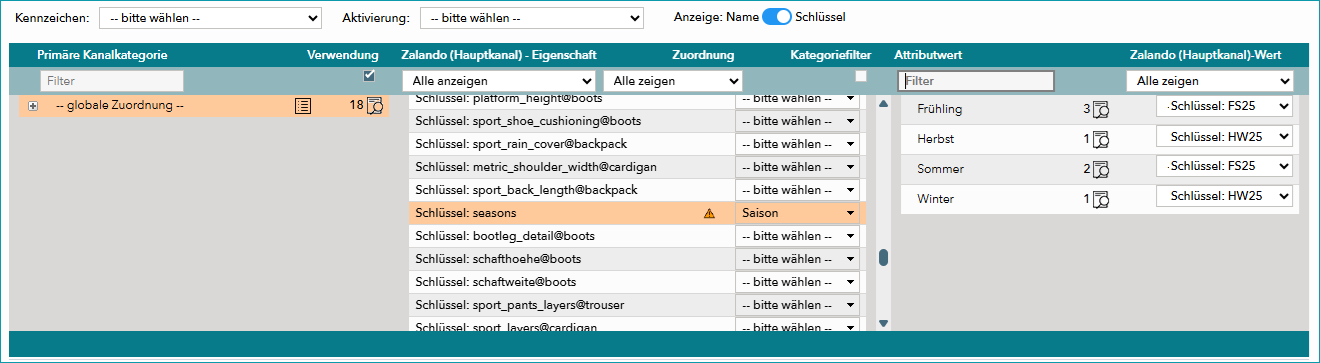Open the Zuordnung 'Alle zeigen' filter dropdown
Screen dimensions: 1320x363
point(673,81)
